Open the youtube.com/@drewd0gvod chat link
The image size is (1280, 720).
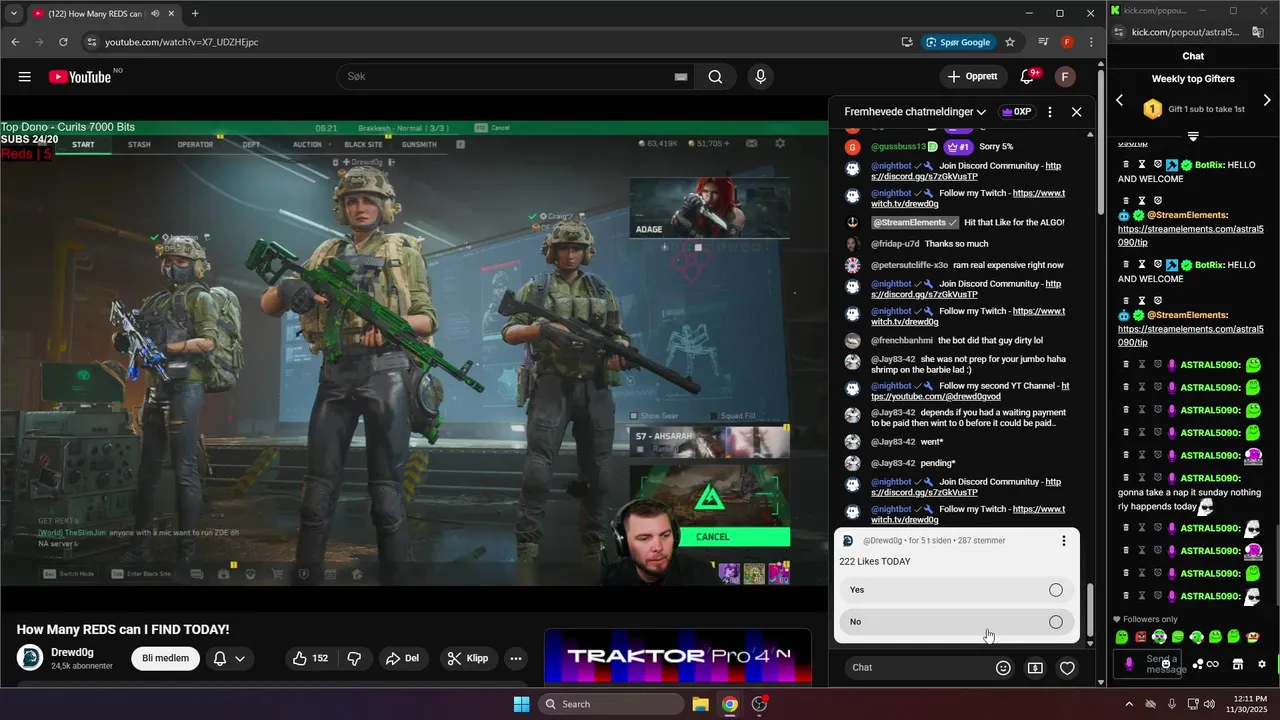click(x=970, y=391)
